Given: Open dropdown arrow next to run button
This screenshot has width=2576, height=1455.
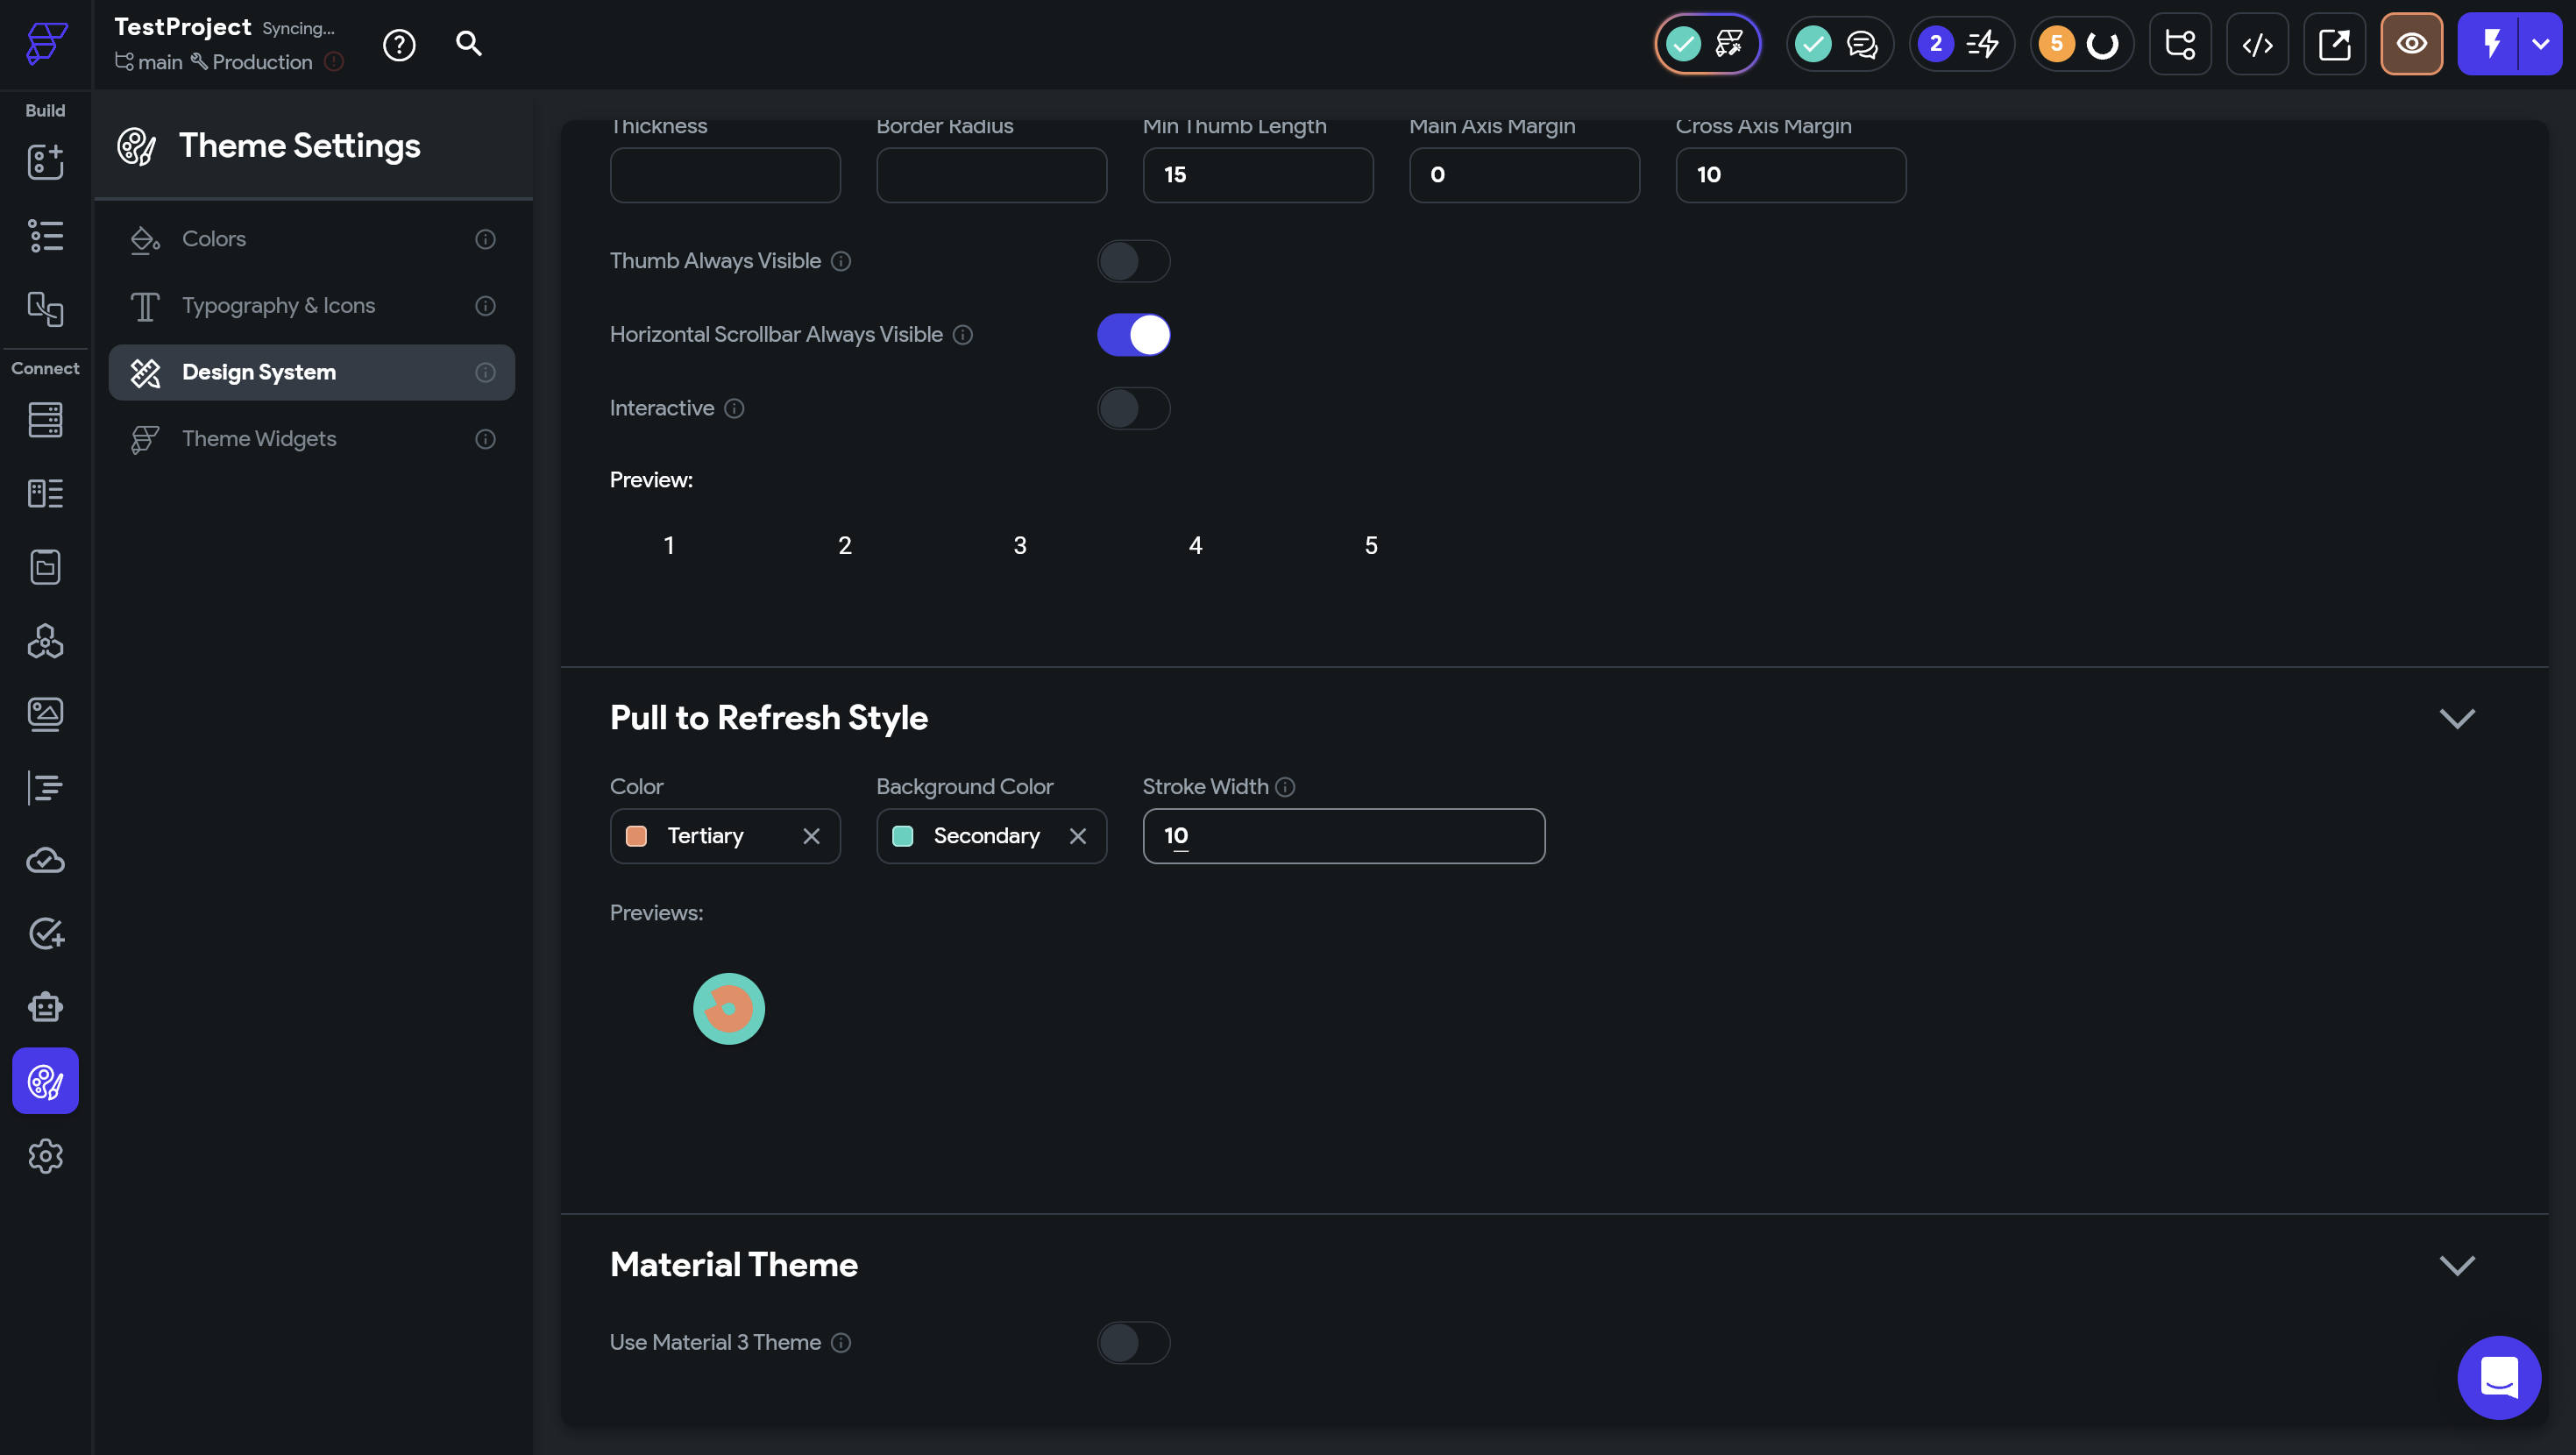Looking at the screenshot, I should click(x=2541, y=44).
